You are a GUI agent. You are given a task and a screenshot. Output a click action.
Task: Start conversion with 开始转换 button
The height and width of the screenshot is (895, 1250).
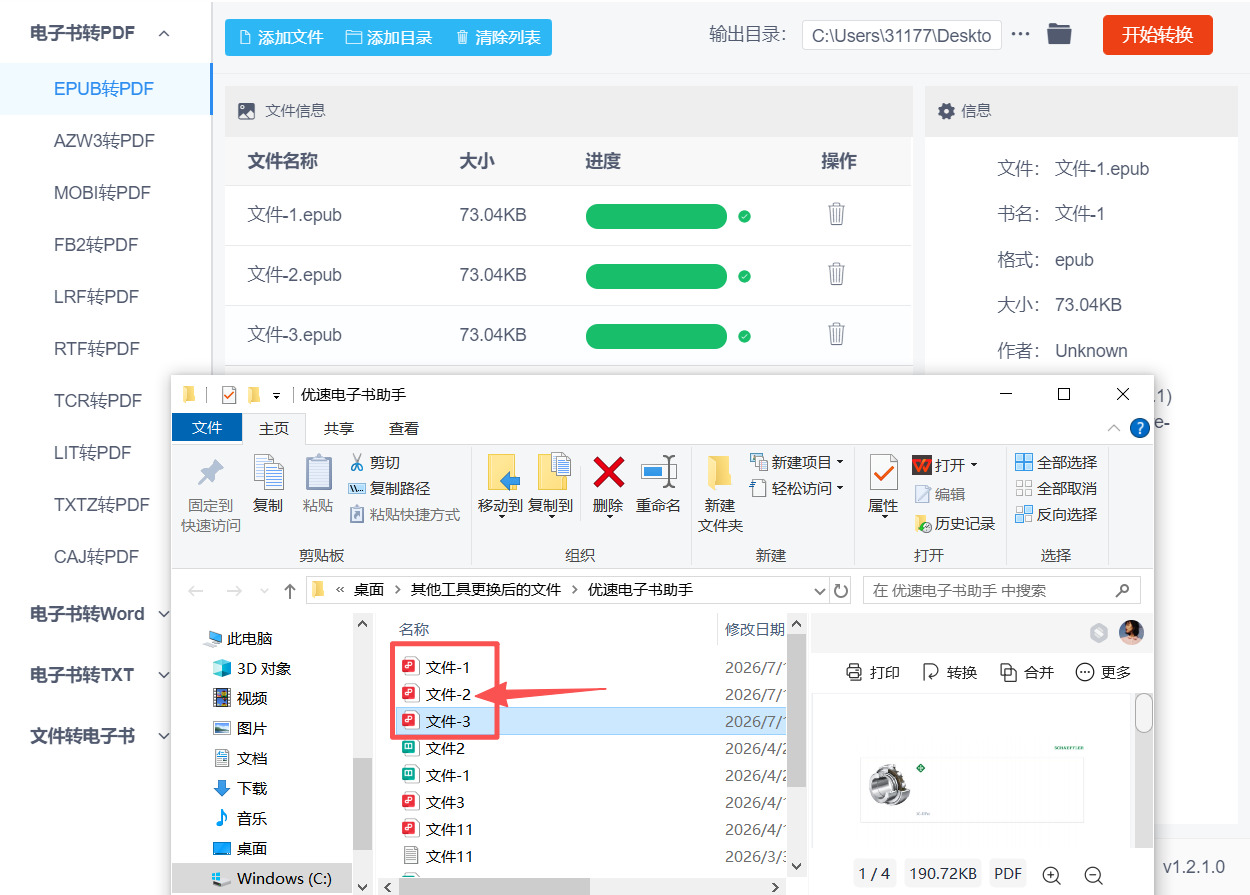click(1157, 35)
